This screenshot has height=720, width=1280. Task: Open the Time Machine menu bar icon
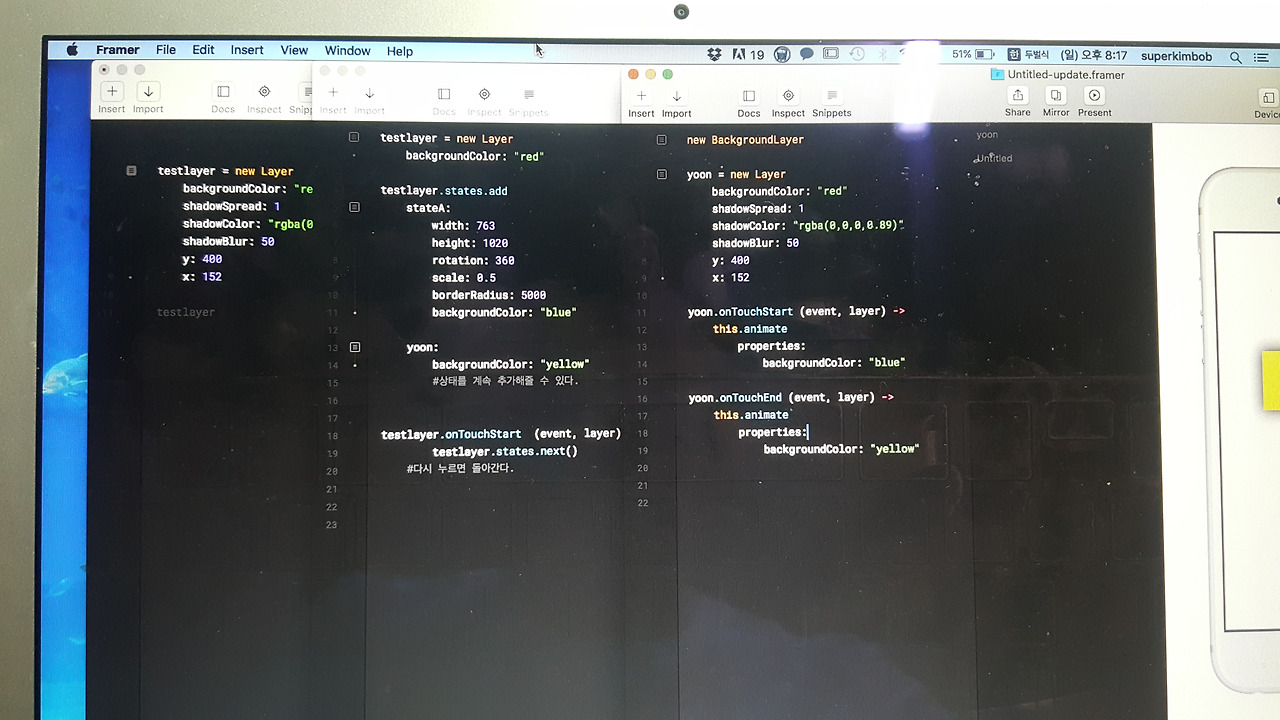[x=857, y=54]
